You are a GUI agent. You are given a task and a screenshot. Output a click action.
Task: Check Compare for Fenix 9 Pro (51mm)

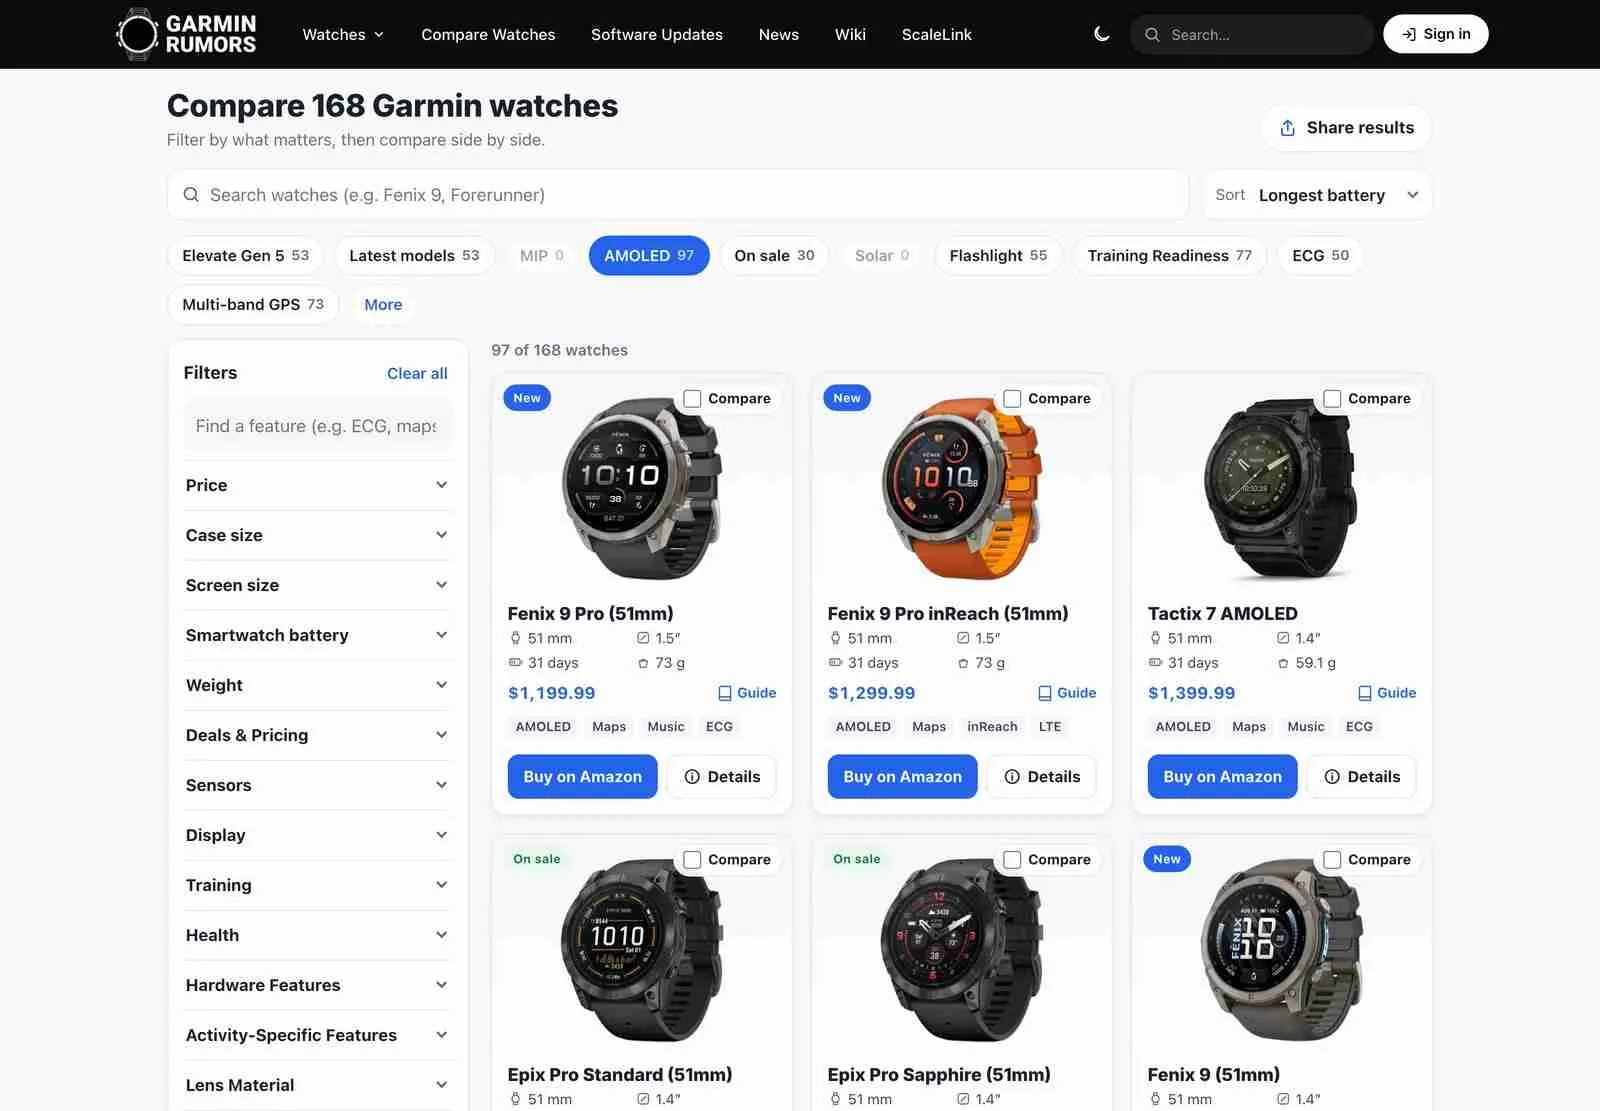(692, 399)
